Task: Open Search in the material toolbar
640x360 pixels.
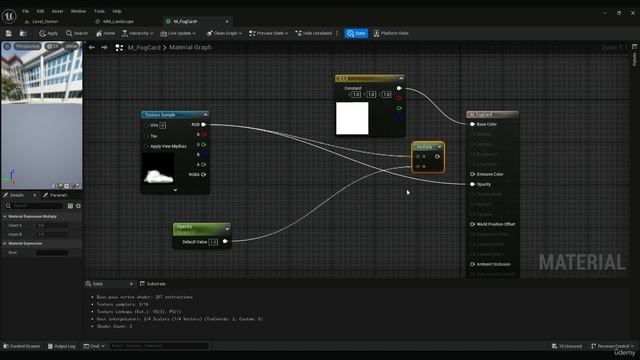Action: coord(77,33)
